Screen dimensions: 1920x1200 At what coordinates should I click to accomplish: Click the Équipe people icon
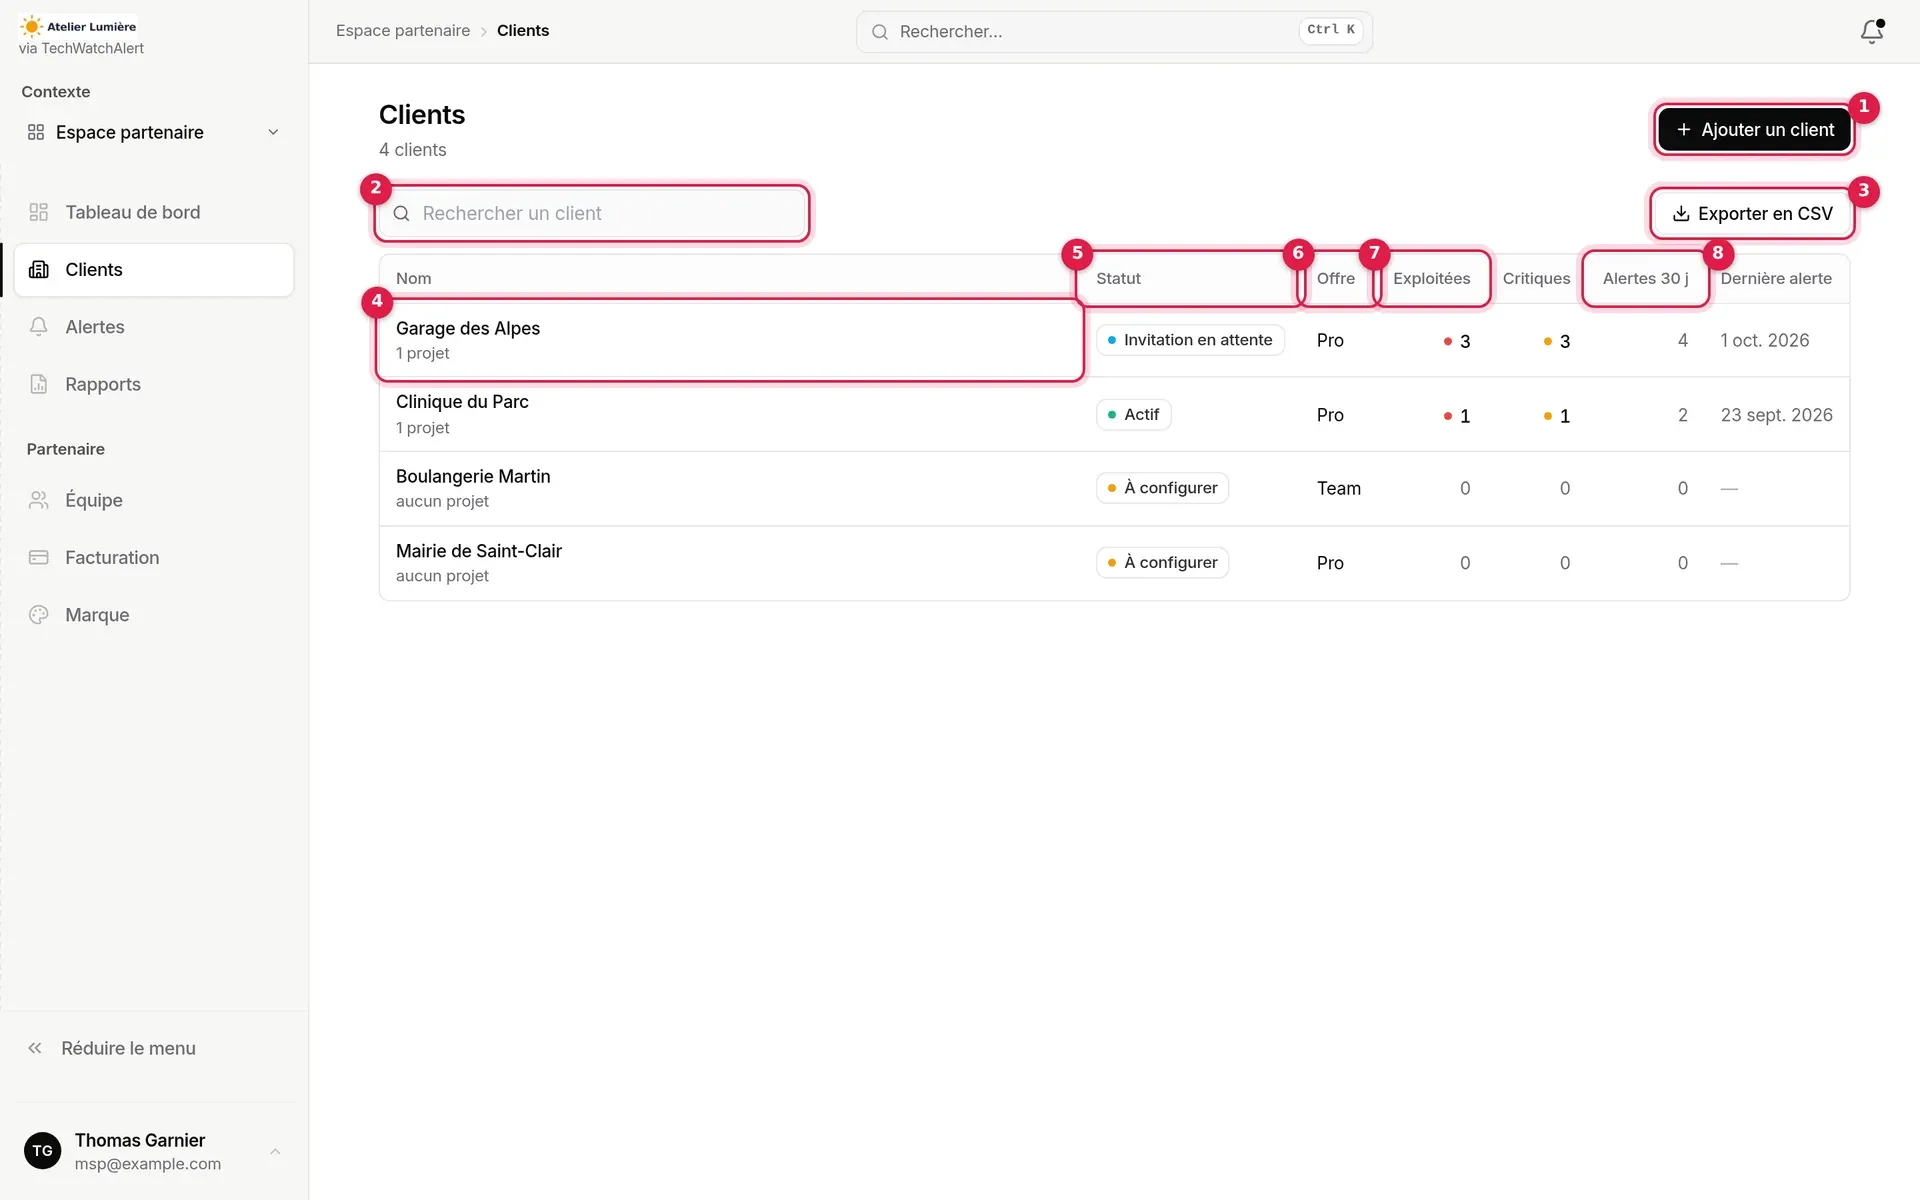[39, 500]
